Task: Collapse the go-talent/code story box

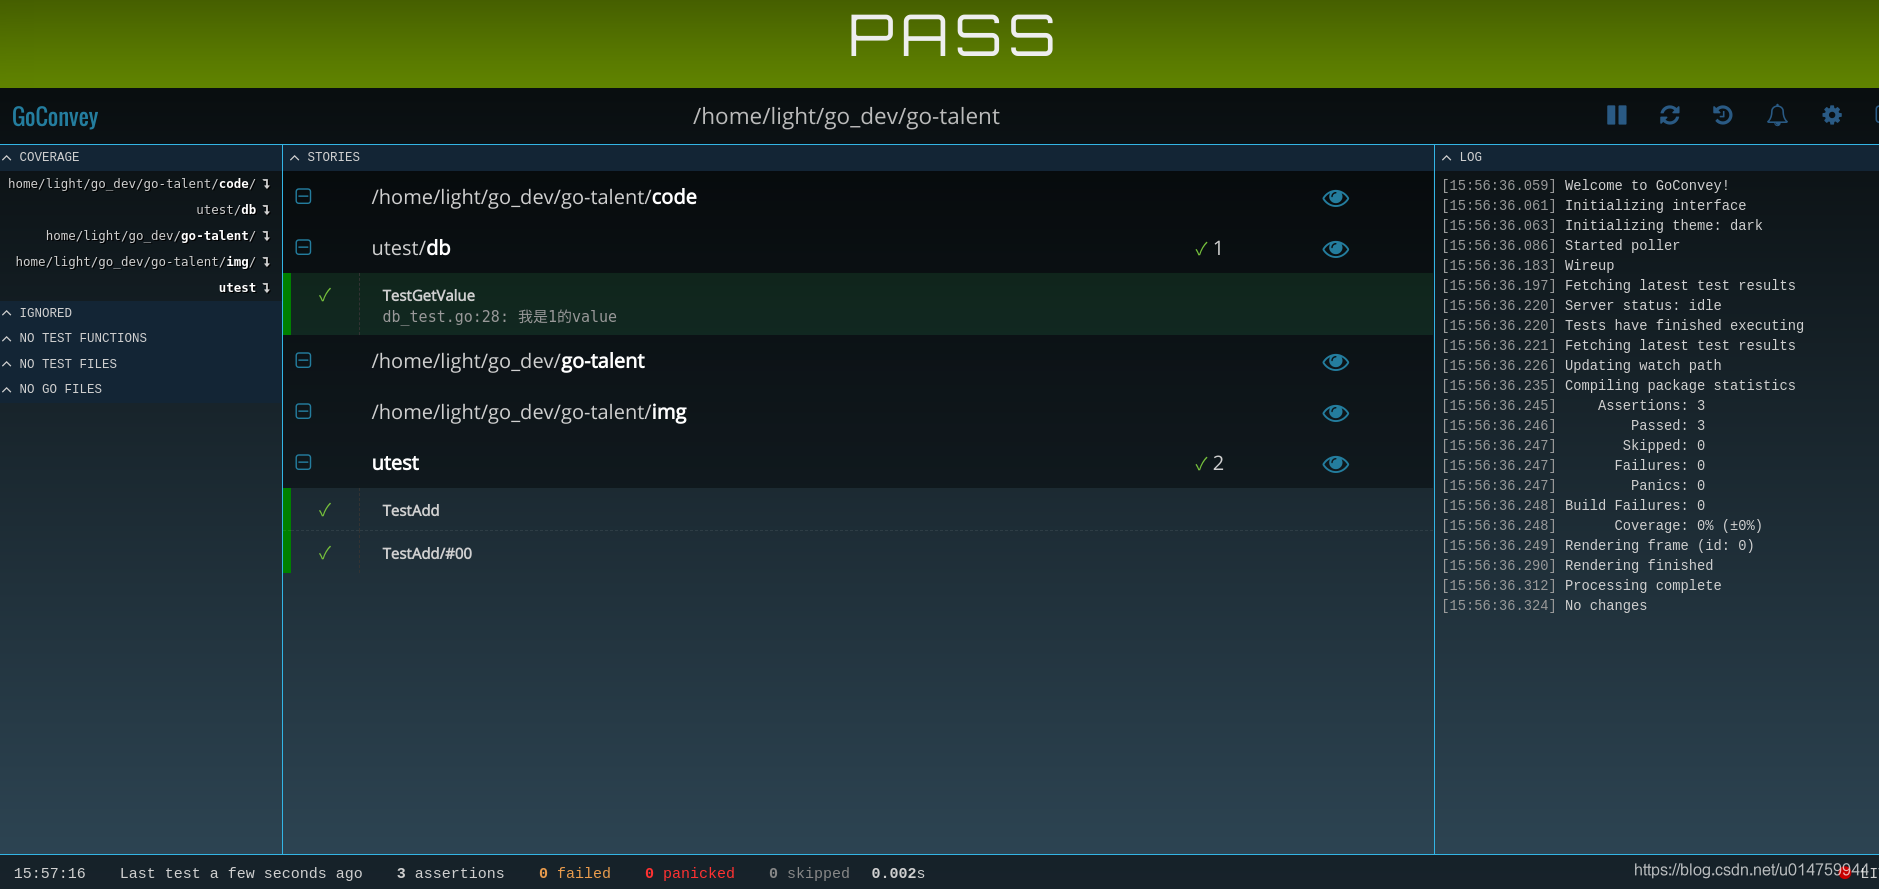Action: (304, 197)
